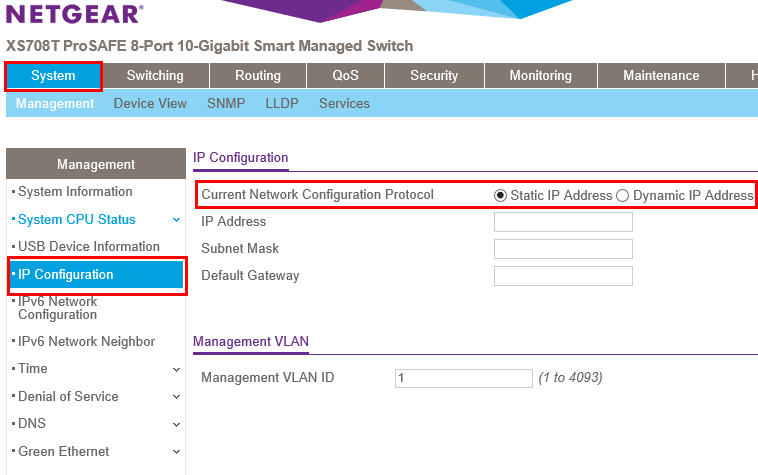Open the Maintenance tab
Viewport: 758px width, 475px height.
click(661, 76)
